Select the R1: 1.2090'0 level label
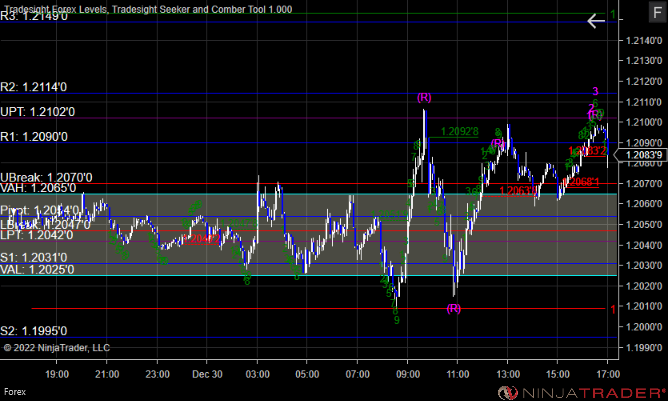The image size is (668, 401). point(34,136)
